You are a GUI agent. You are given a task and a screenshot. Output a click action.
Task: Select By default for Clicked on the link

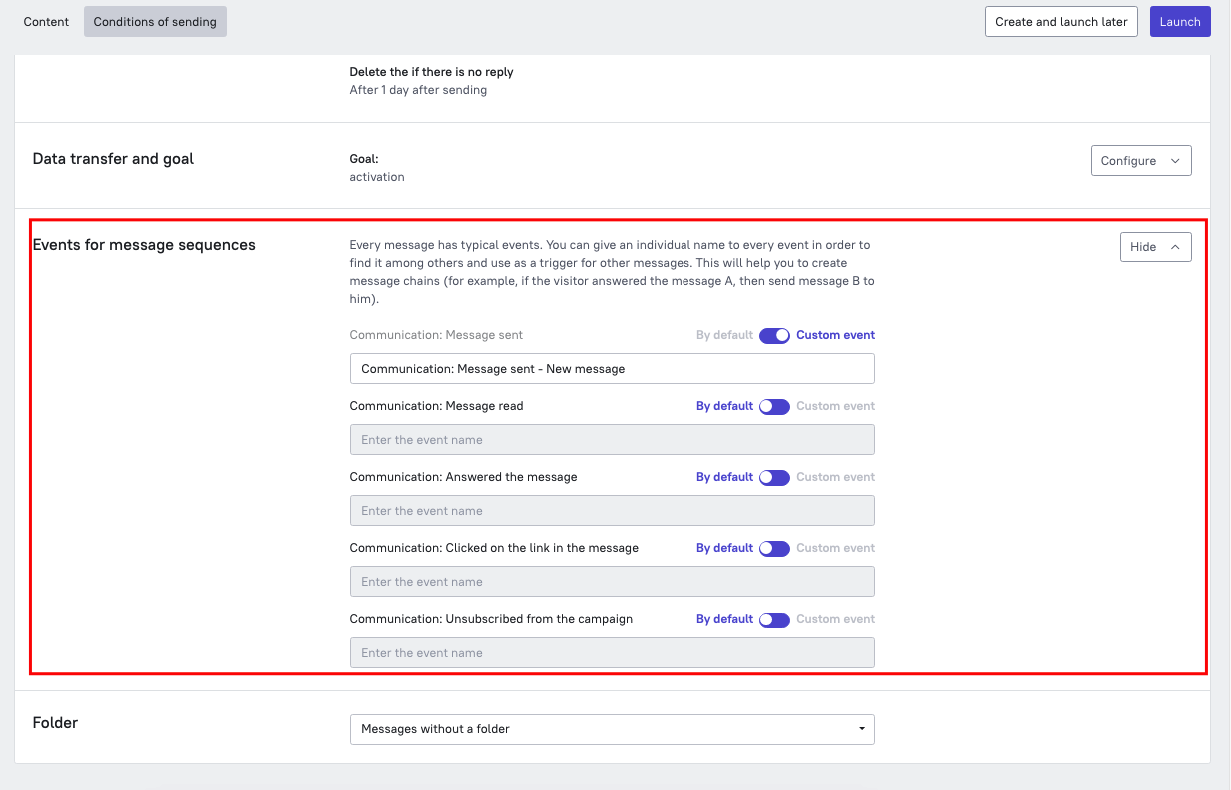[x=724, y=549]
